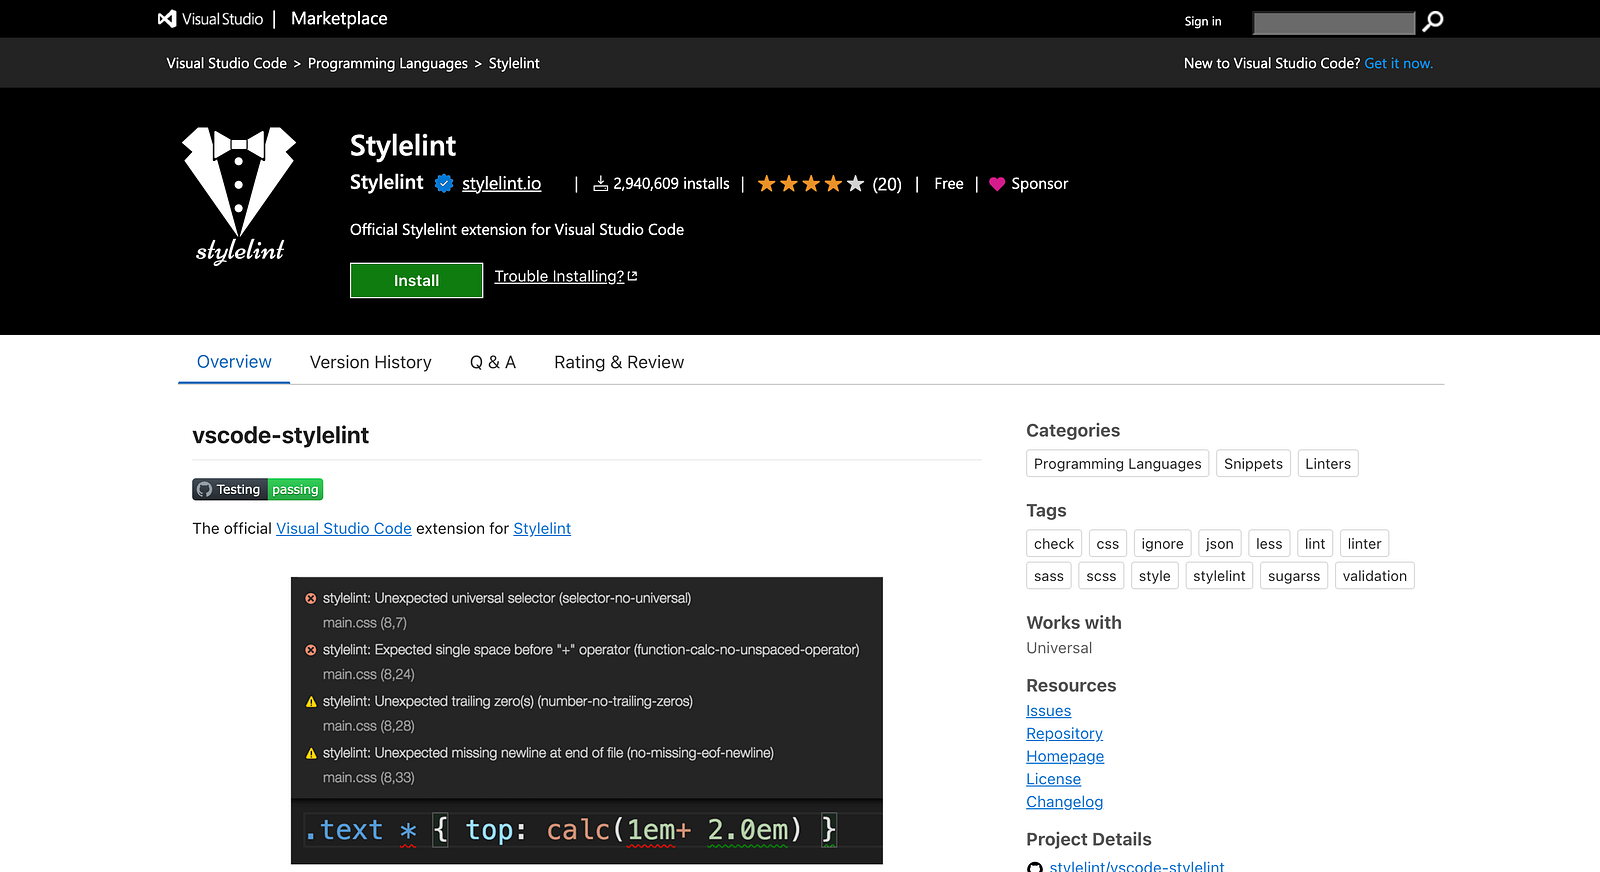Viewport: 1600px width, 872px height.
Task: Open the Q & A tab
Action: point(493,362)
